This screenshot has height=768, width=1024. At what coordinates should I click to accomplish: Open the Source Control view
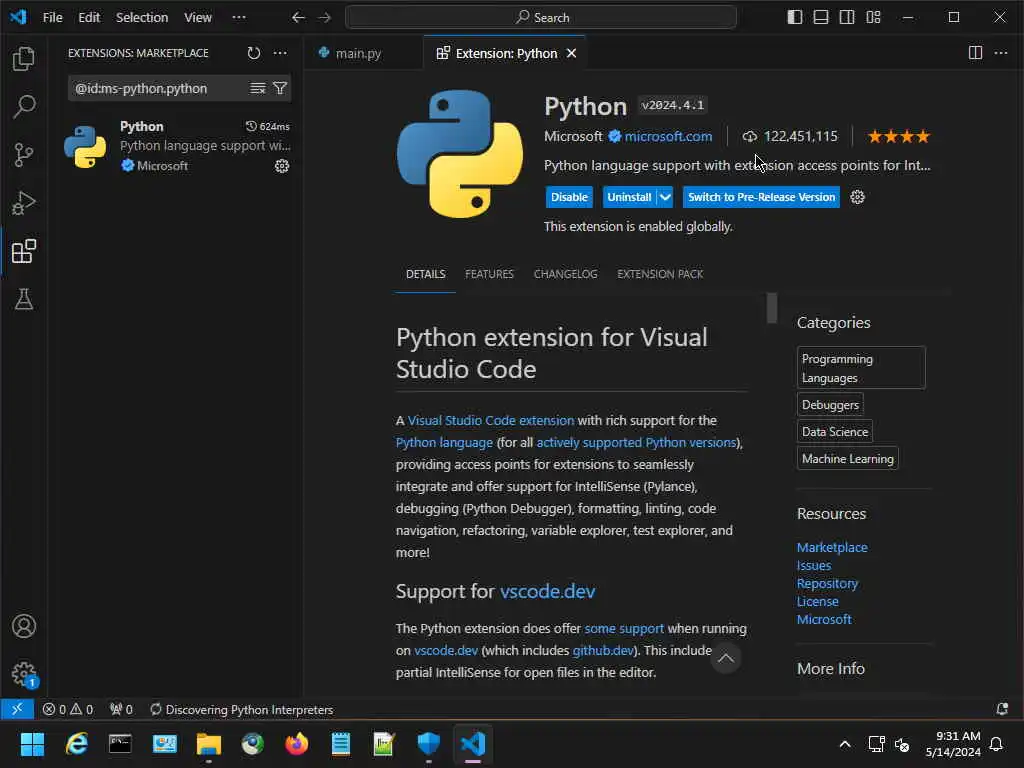[x=24, y=155]
